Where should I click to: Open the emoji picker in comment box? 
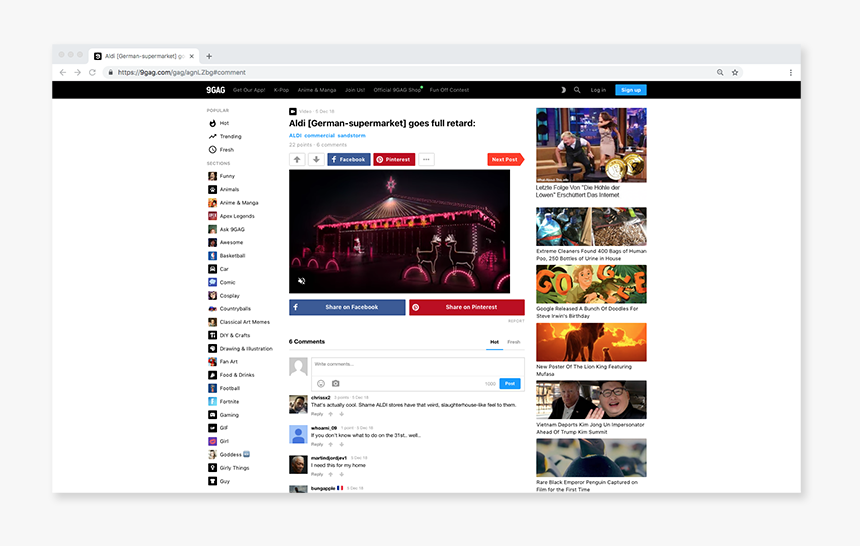(x=321, y=384)
